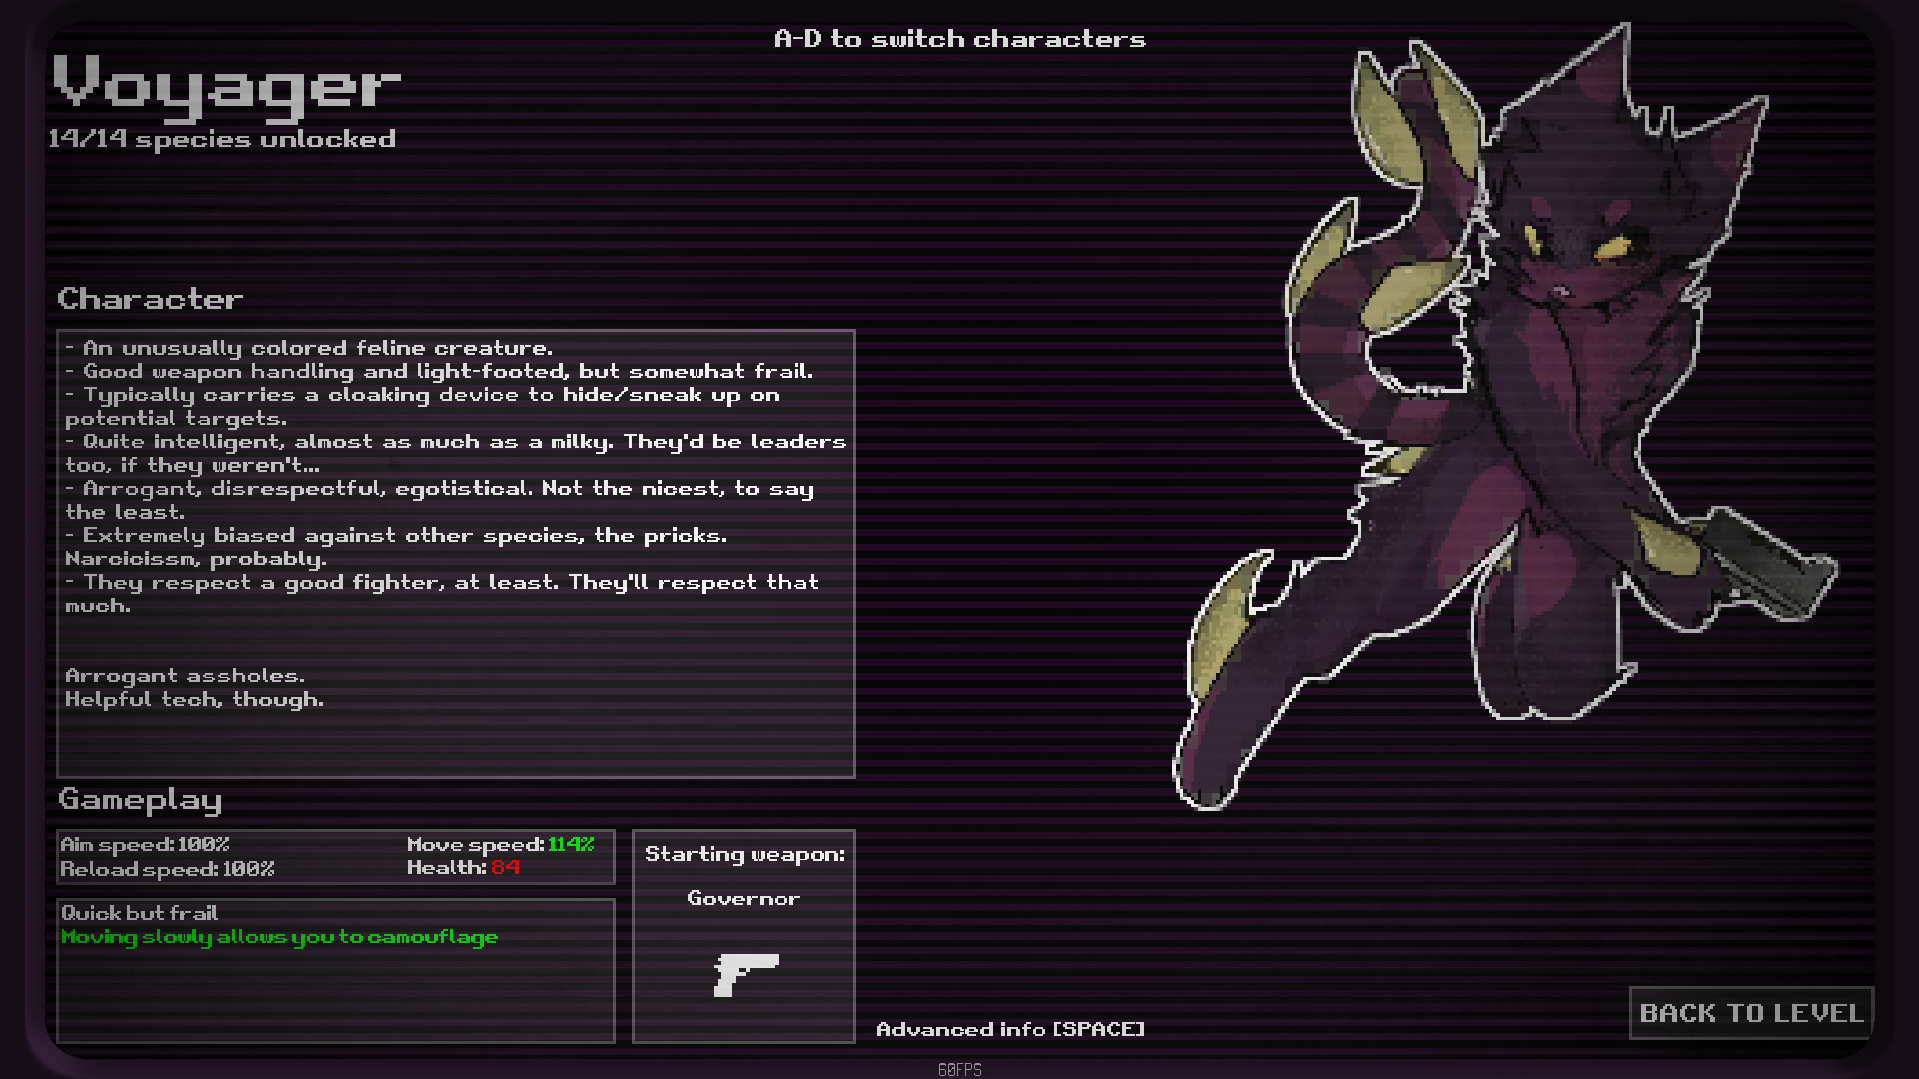The image size is (1919, 1079).
Task: Click the 'Good weapon handling' description line
Action: (x=439, y=371)
